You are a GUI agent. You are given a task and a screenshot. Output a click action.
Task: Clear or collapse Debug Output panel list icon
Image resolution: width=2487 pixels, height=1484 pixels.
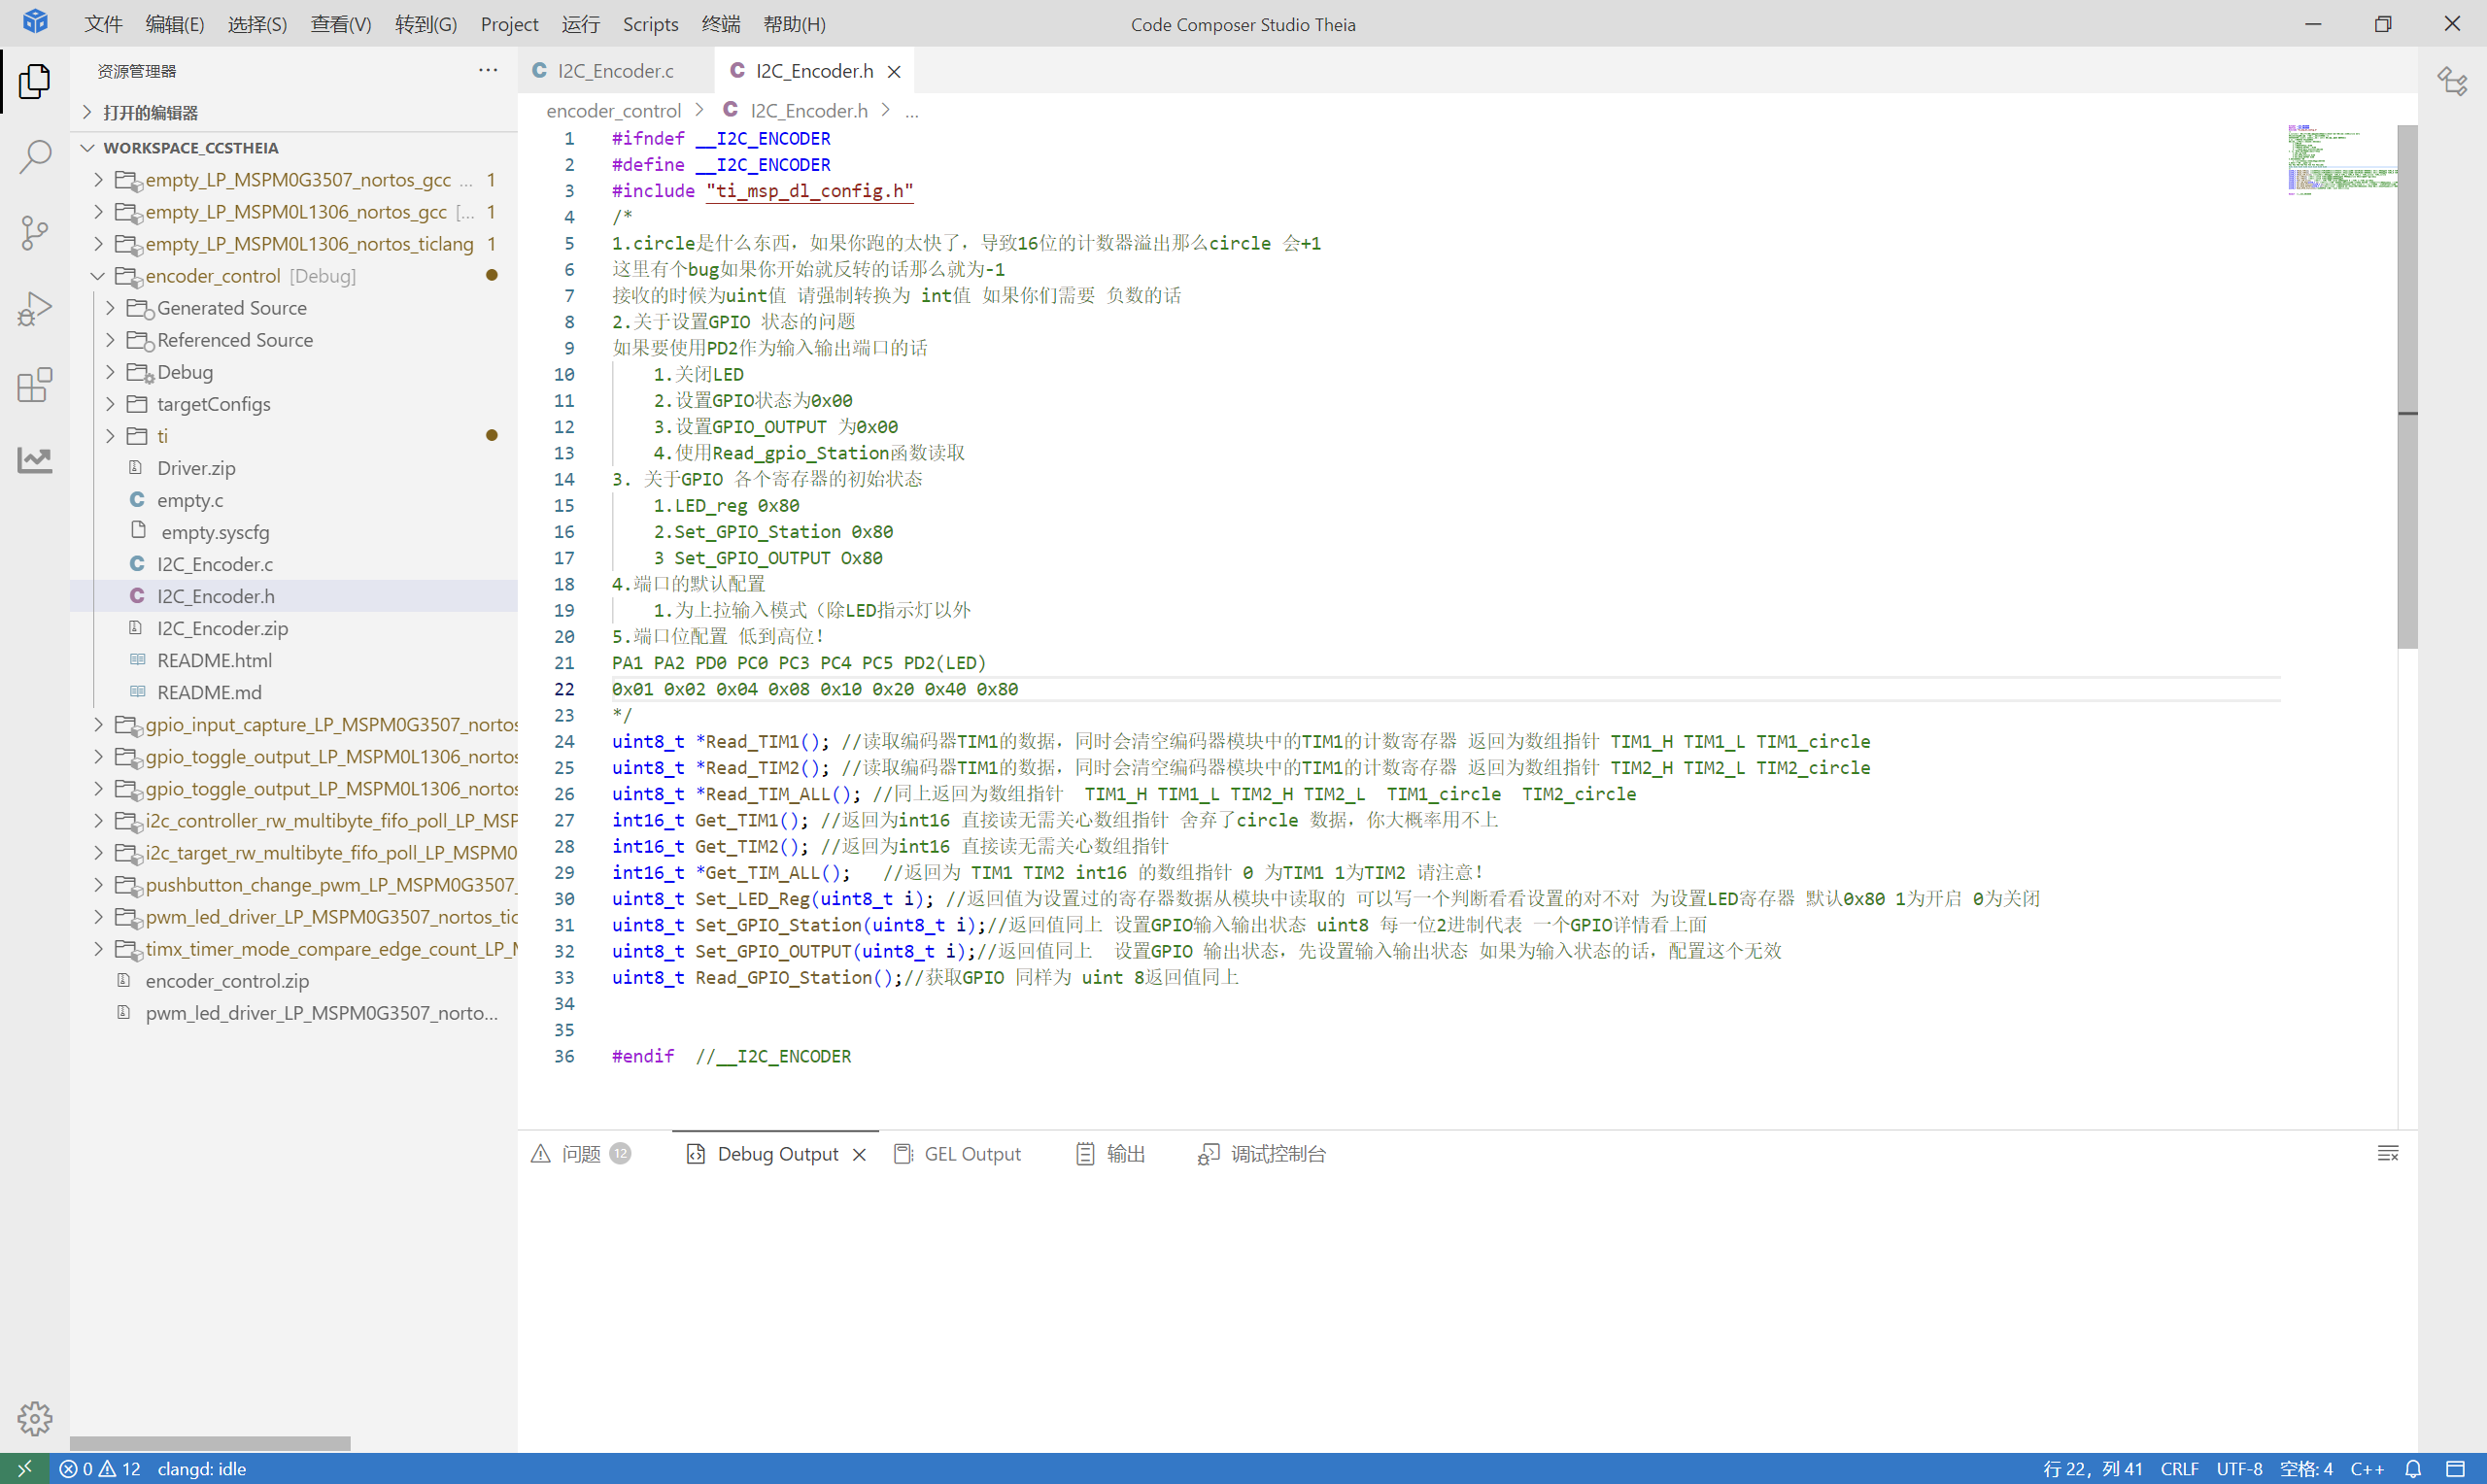point(2388,1153)
